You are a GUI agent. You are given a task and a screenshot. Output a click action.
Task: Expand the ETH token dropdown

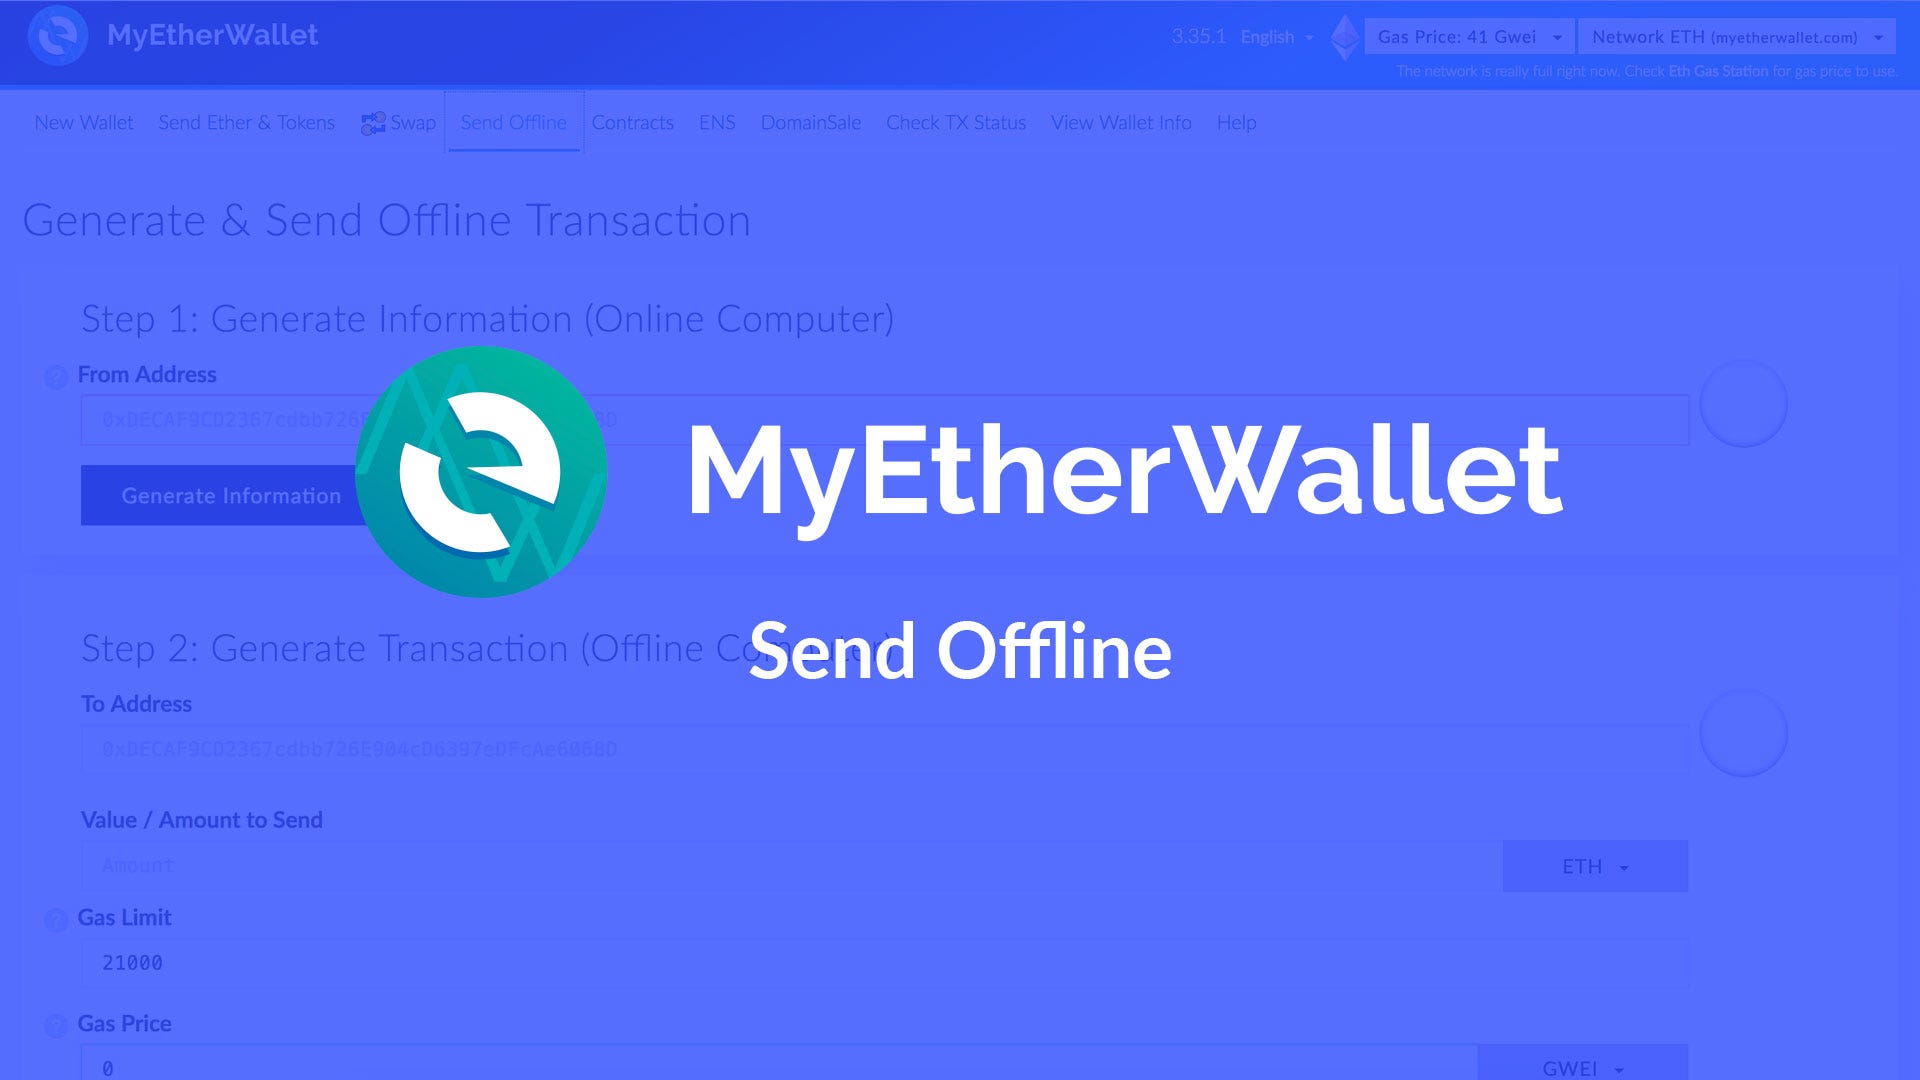coord(1594,865)
